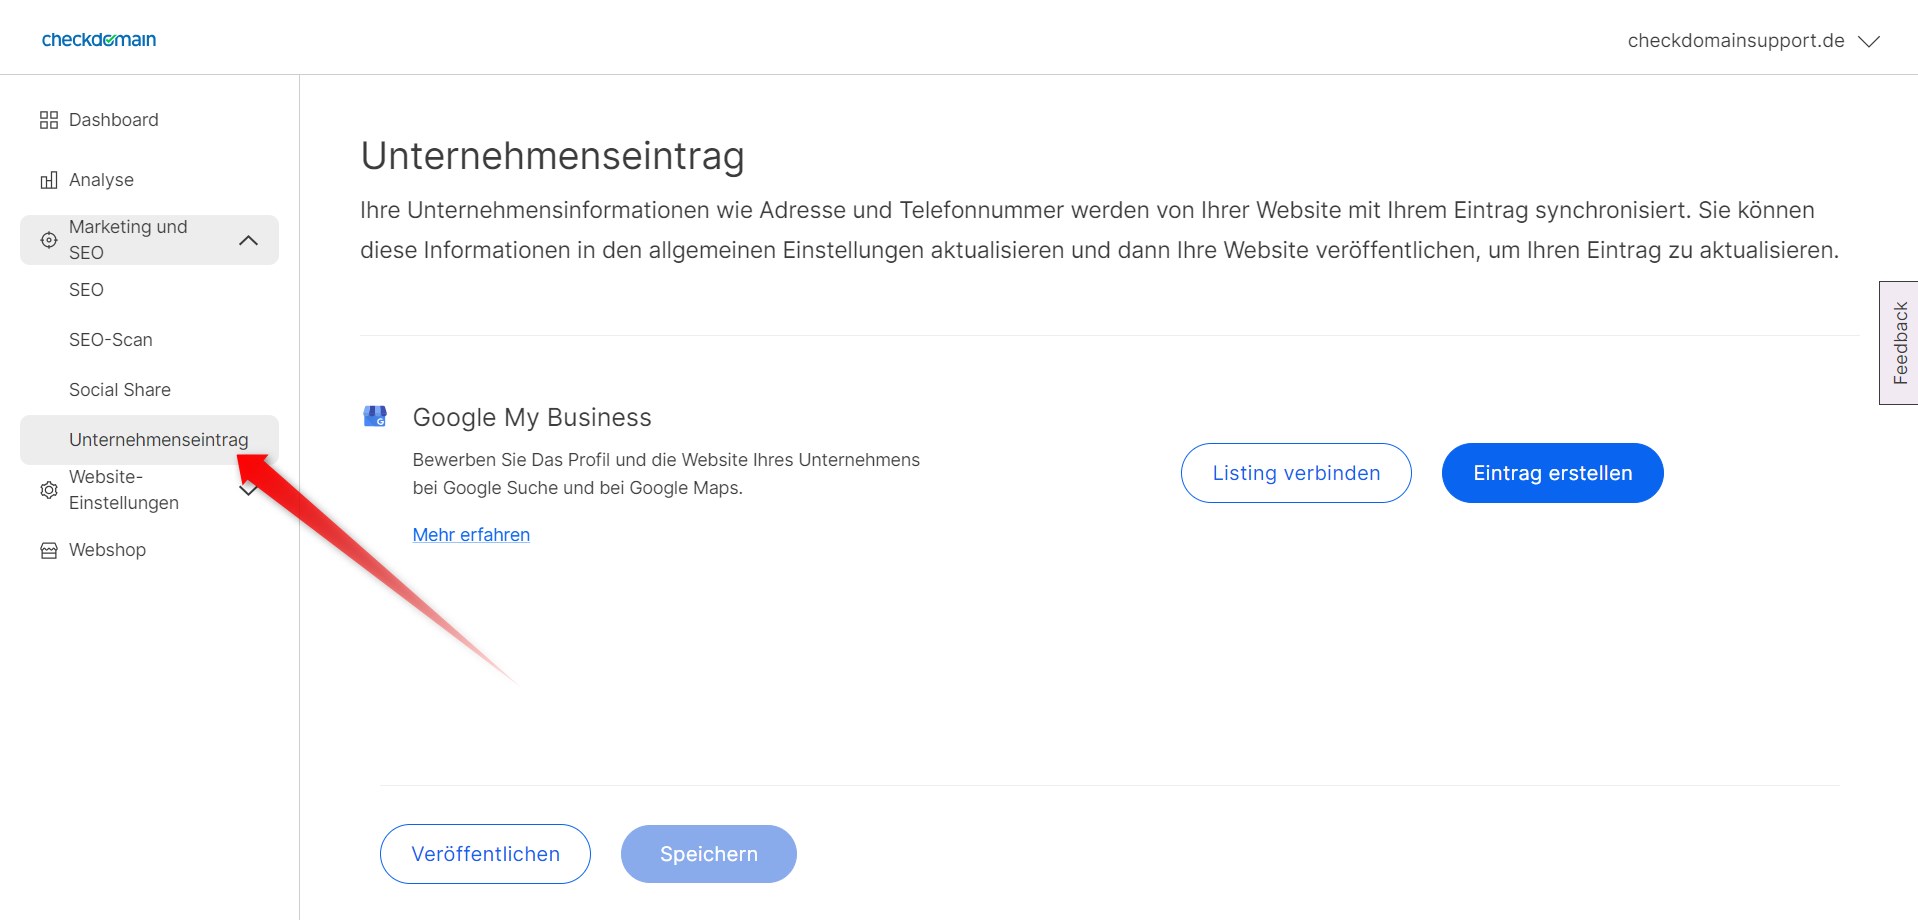Expand the Website-Einstellungen section
The height and width of the screenshot is (920, 1918).
(x=249, y=490)
